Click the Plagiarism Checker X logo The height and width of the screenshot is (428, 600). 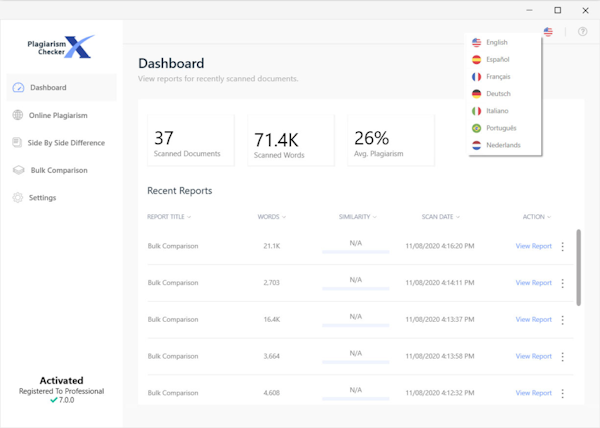pos(61,46)
